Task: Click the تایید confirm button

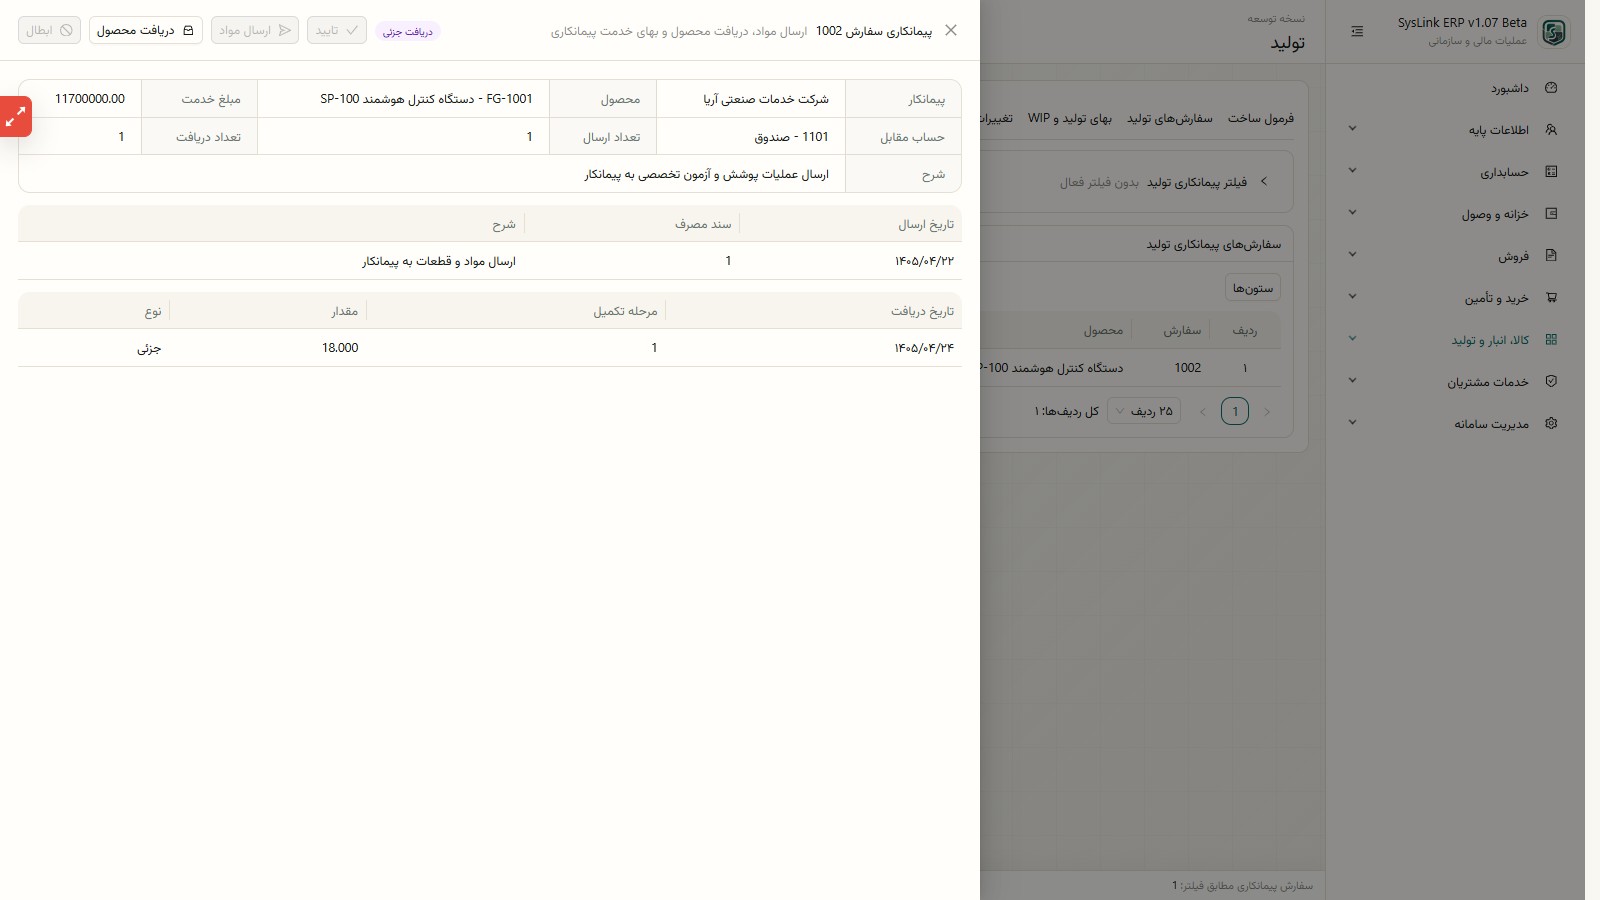Action: coord(337,30)
